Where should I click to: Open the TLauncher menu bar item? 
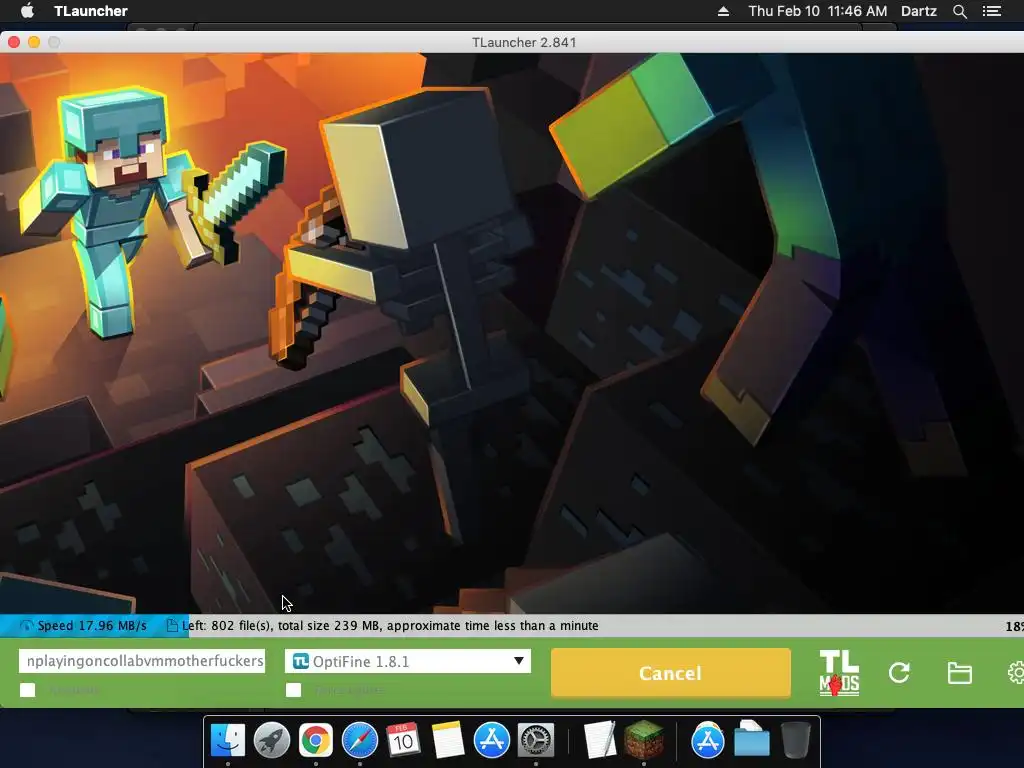point(91,11)
